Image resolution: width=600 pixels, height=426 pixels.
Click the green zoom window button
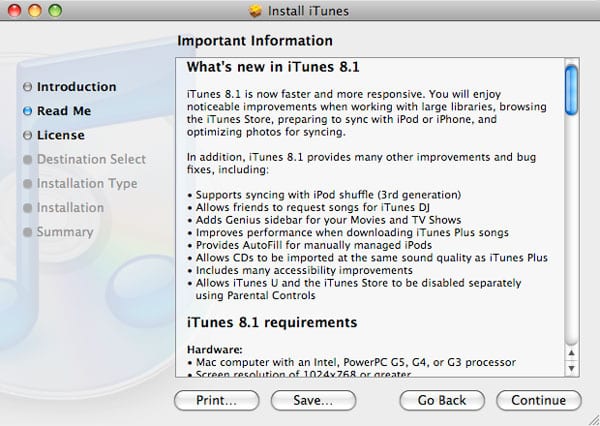point(55,10)
